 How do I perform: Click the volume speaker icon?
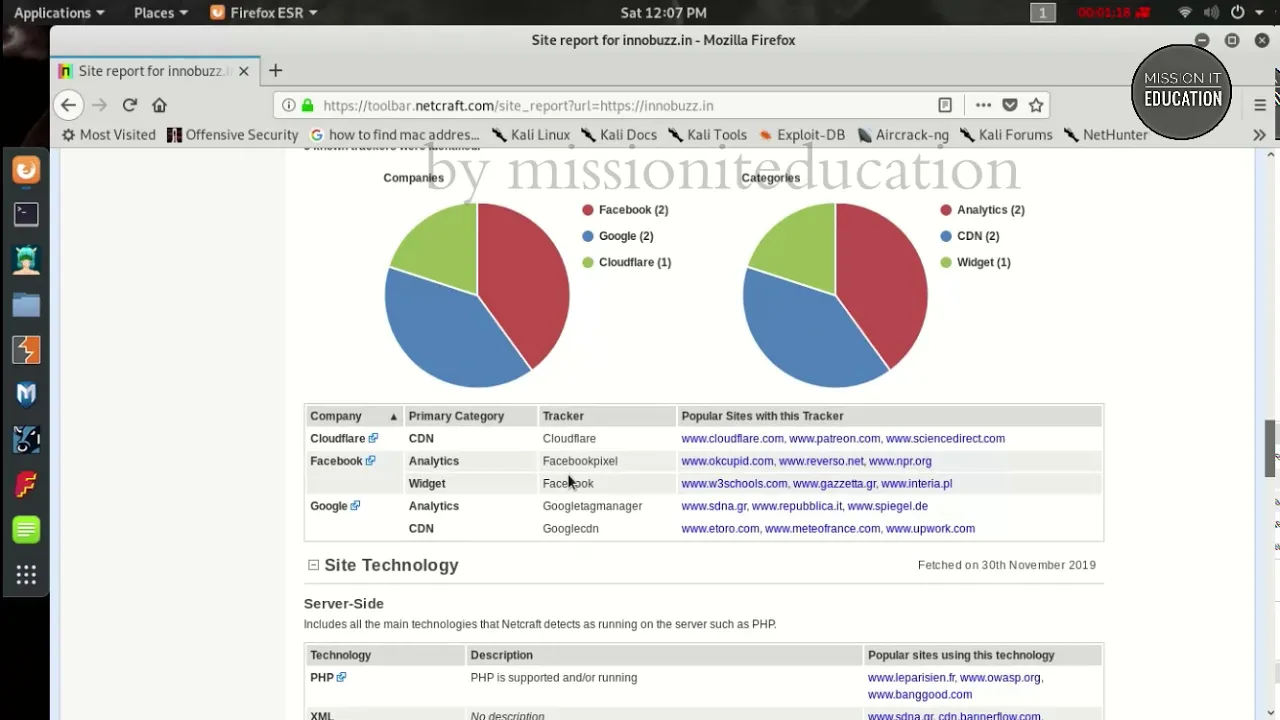[x=1211, y=13]
